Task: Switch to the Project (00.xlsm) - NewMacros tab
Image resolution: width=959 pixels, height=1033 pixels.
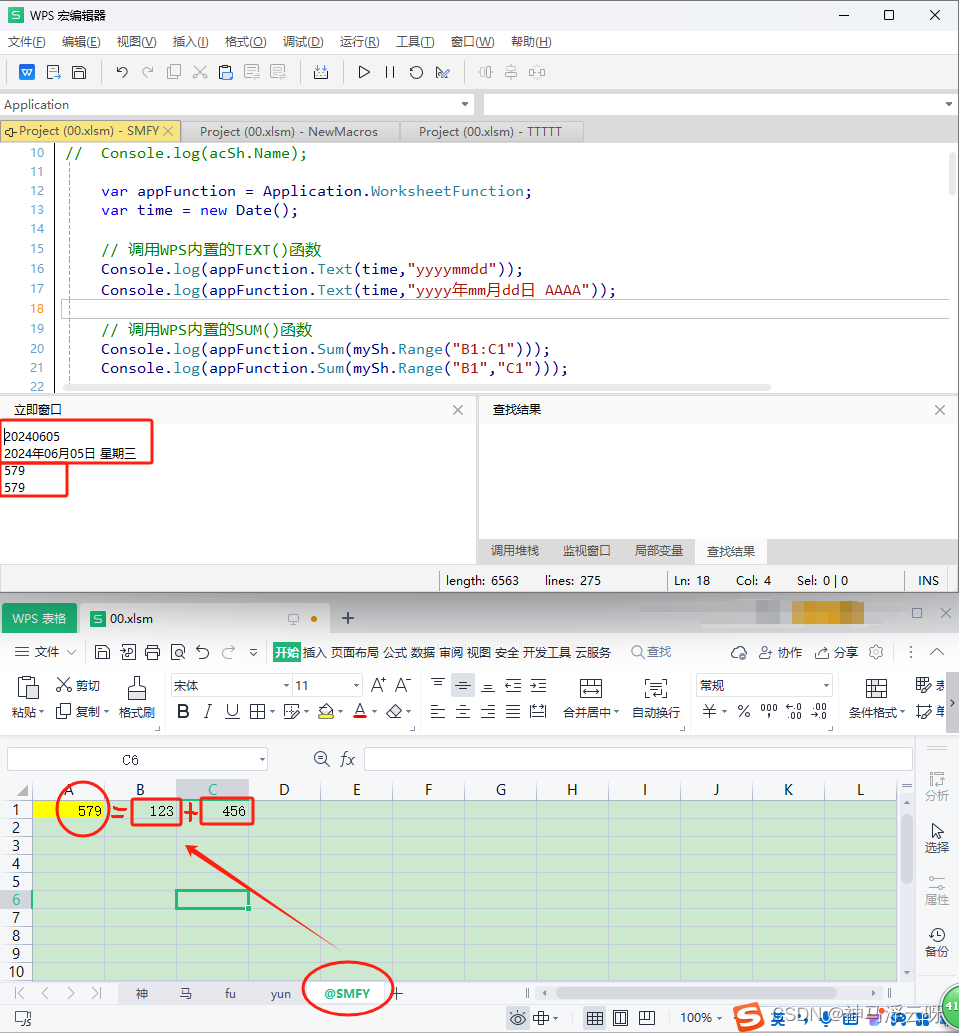Action: coord(290,130)
